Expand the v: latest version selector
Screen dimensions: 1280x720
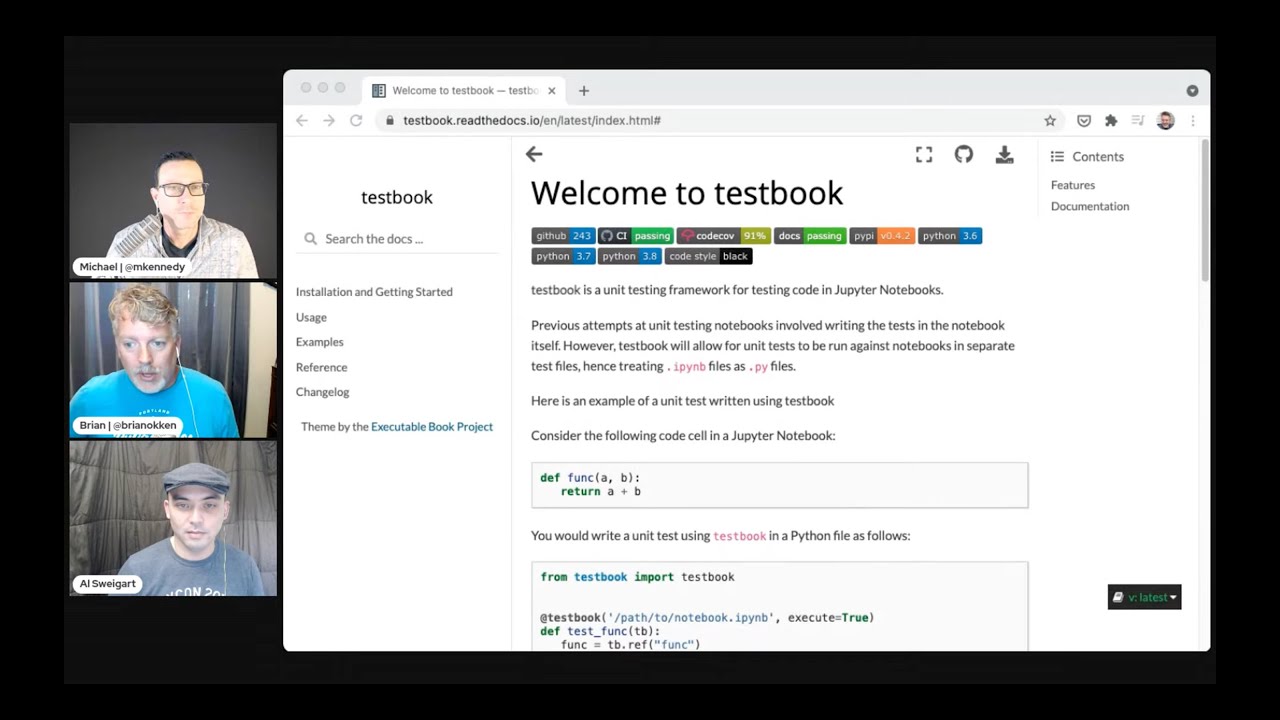1144,597
